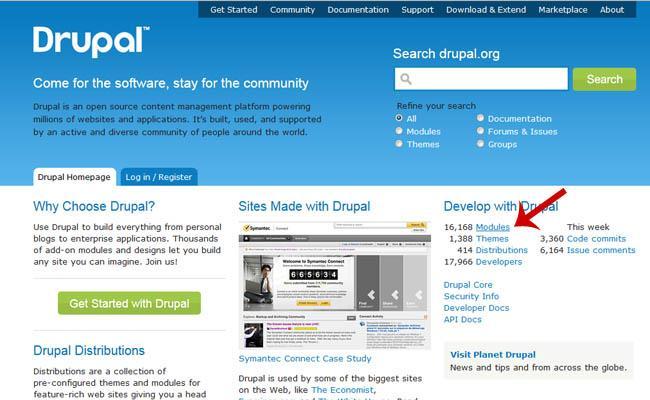This screenshot has width=650, height=400.
Task: Click the Drupal logo
Action: tap(91, 42)
